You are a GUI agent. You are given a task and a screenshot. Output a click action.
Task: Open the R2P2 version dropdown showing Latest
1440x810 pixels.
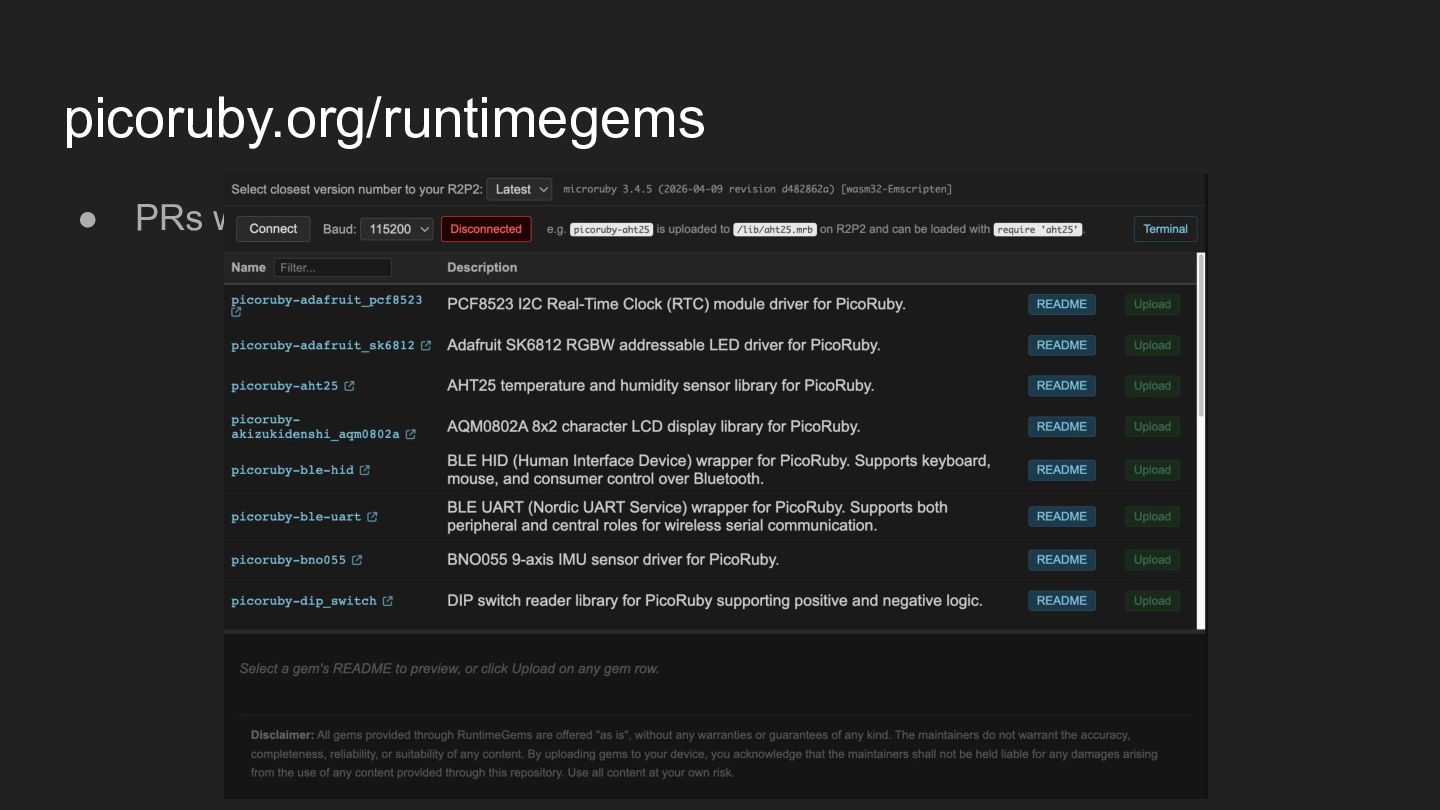point(519,189)
